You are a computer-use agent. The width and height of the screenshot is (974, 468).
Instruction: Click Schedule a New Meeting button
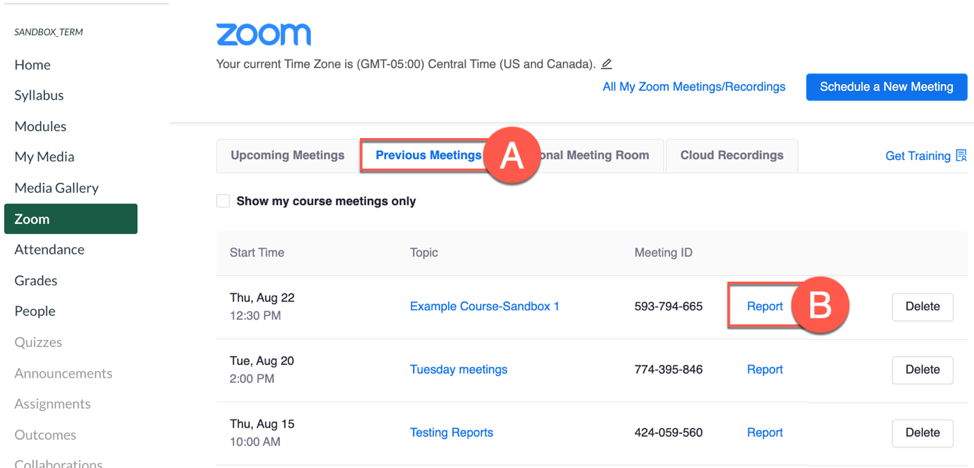886,87
